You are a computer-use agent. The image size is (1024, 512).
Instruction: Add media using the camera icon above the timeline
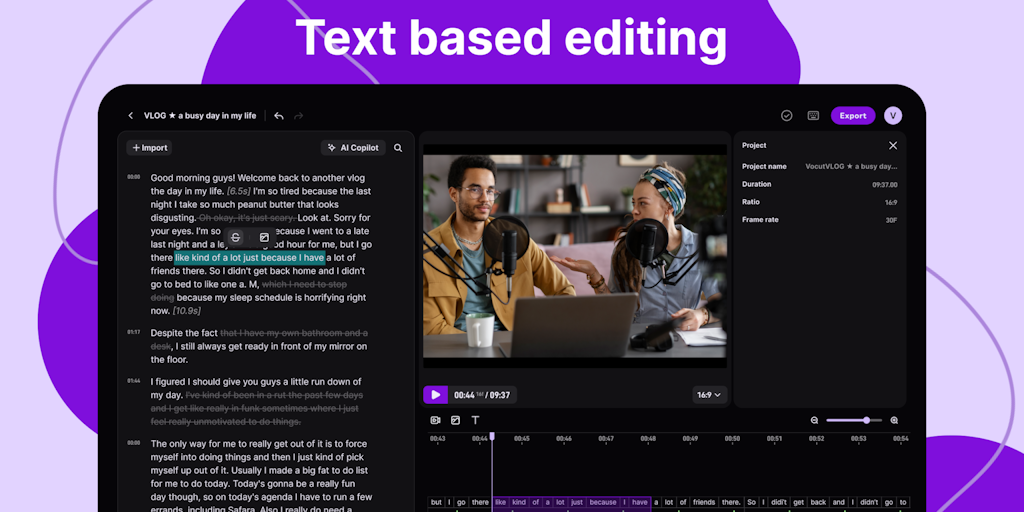pos(435,421)
